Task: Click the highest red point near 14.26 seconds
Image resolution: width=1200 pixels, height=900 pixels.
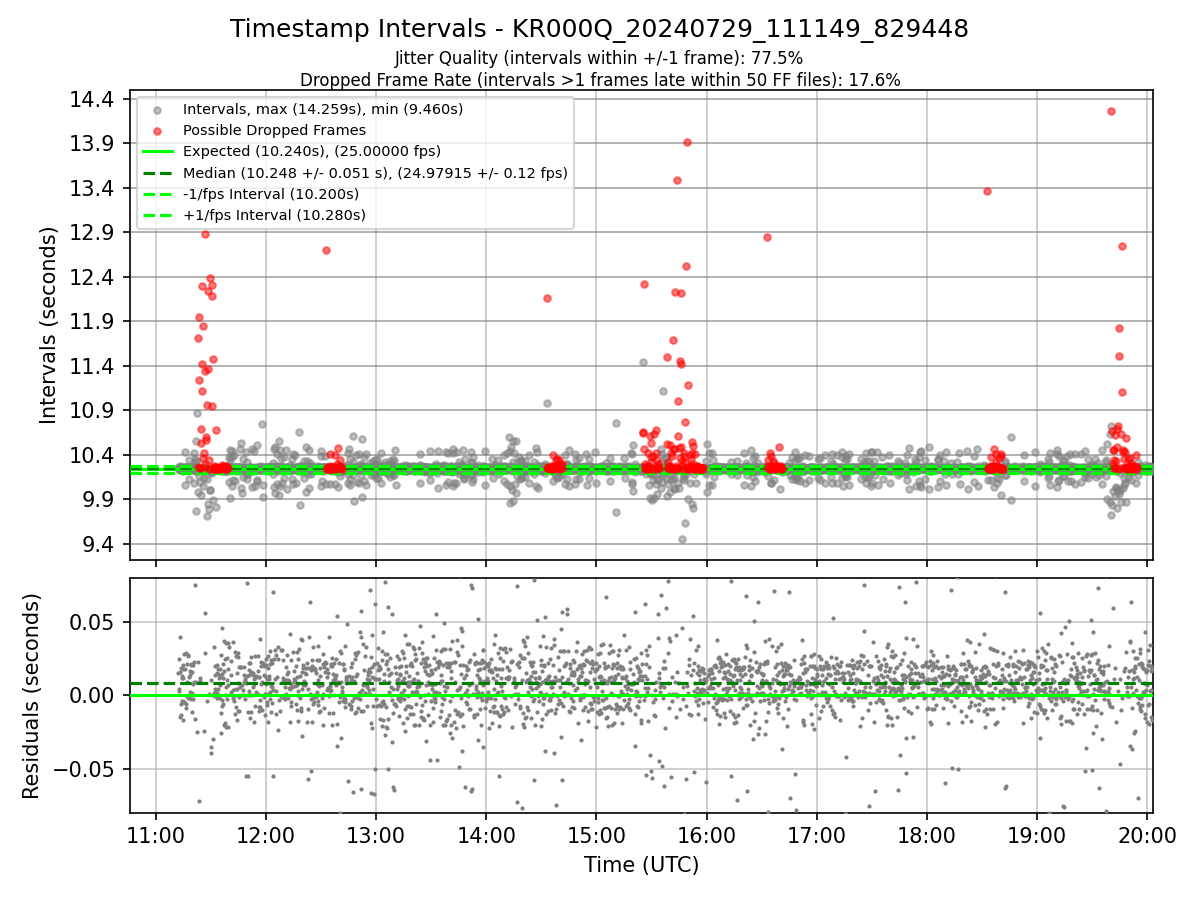Action: coord(1111,111)
